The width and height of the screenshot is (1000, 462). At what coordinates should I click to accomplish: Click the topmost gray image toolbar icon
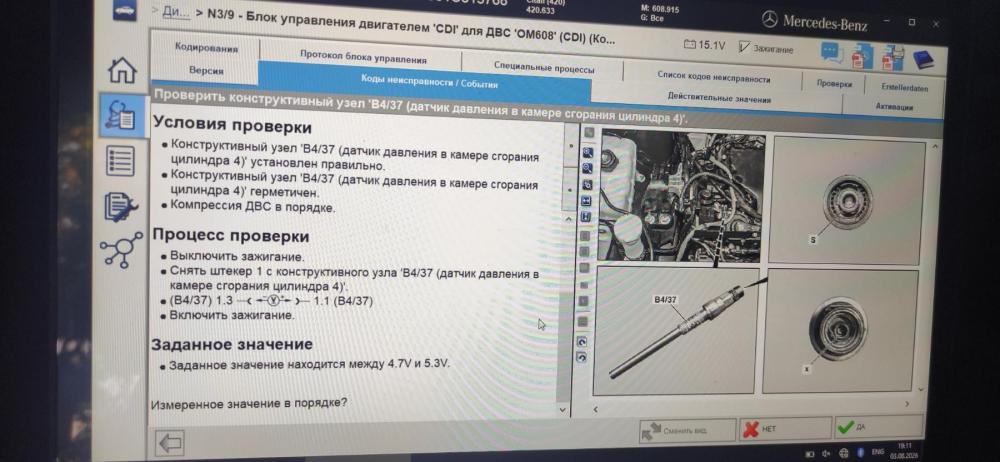click(589, 132)
